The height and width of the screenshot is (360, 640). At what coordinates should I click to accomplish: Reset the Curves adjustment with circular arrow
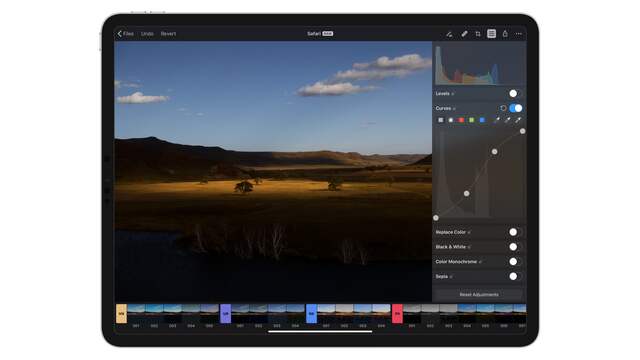[x=503, y=108]
